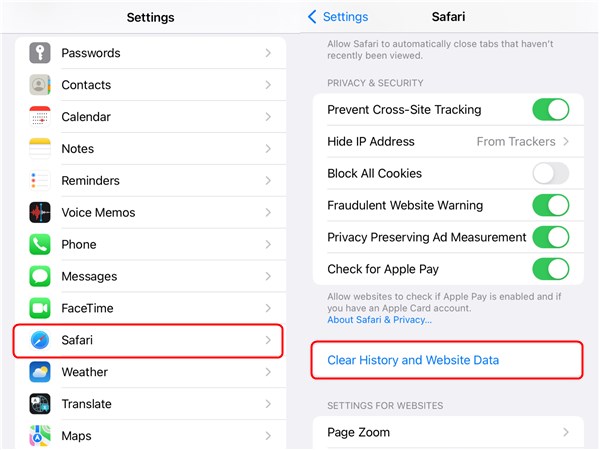Open the Notes settings row

tap(150, 149)
